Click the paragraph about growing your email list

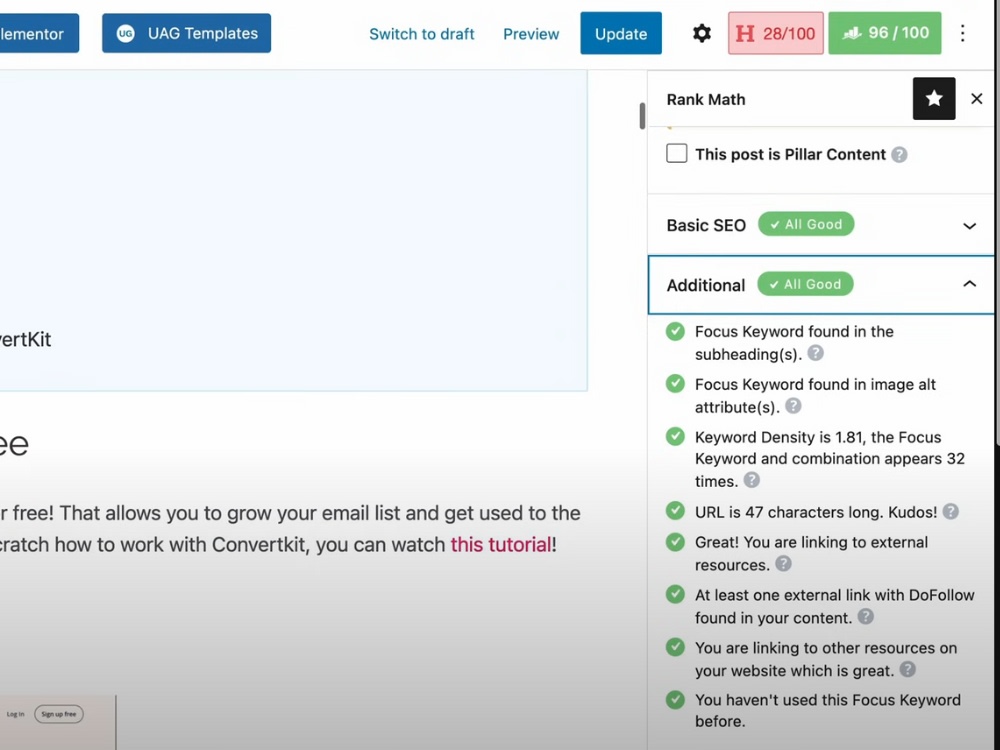pyautogui.click(x=290, y=529)
